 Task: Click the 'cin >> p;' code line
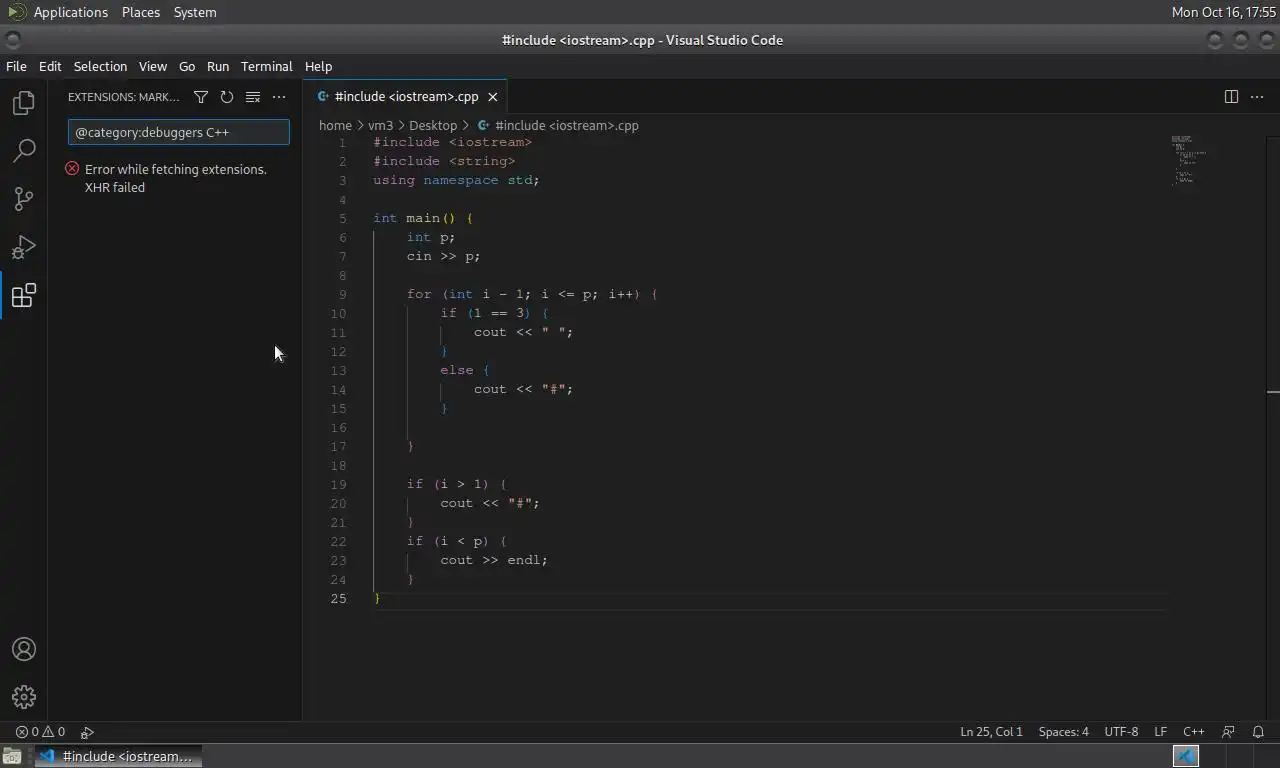pyautogui.click(x=443, y=256)
